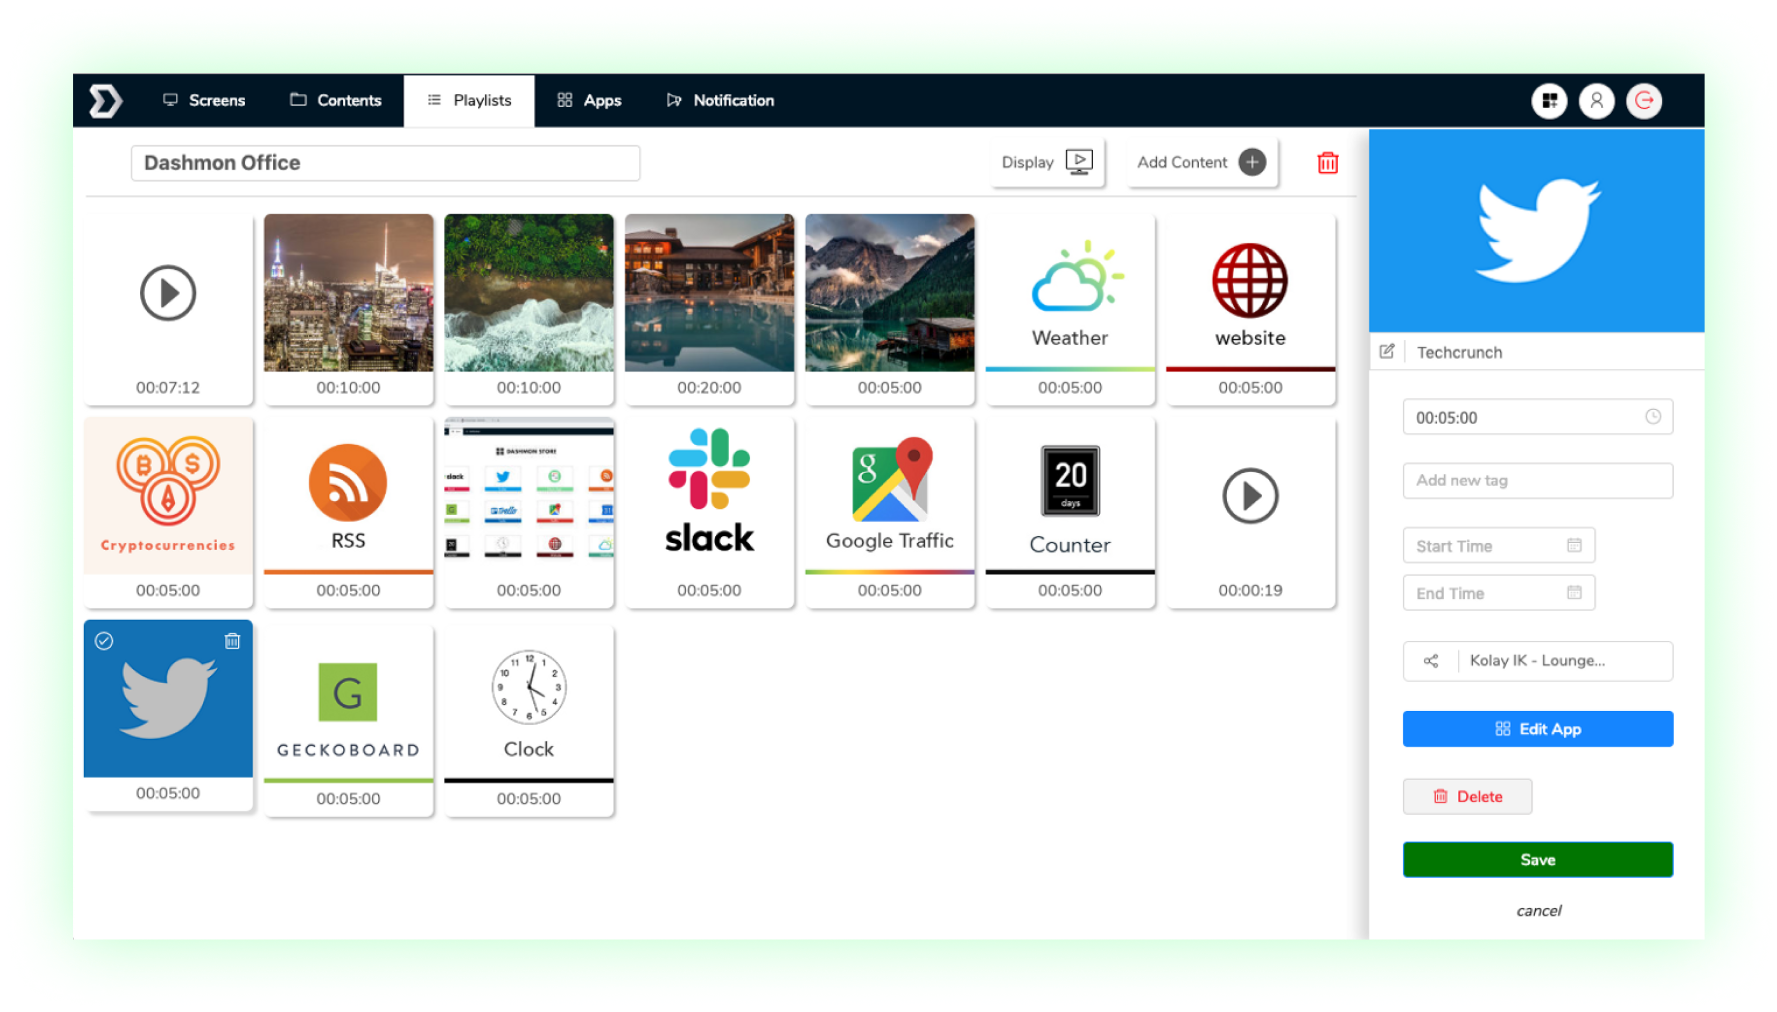Click the Add new tag field
The height and width of the screenshot is (1012, 1777).
point(1537,481)
